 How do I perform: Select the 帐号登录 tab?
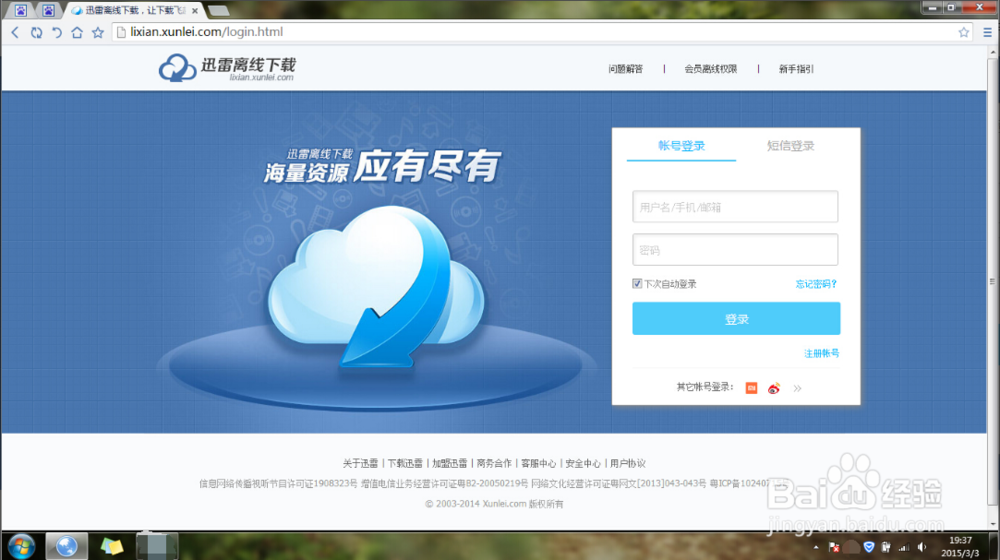[681, 146]
